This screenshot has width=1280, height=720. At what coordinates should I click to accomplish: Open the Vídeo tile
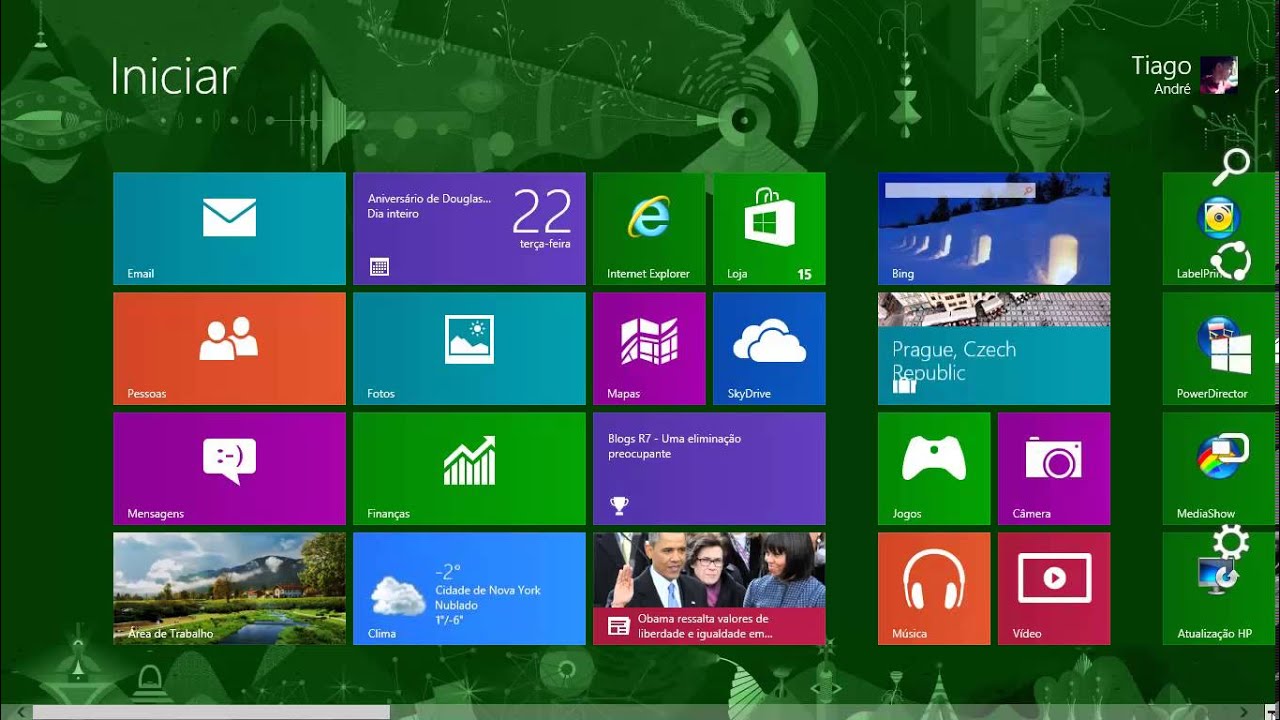point(1054,589)
